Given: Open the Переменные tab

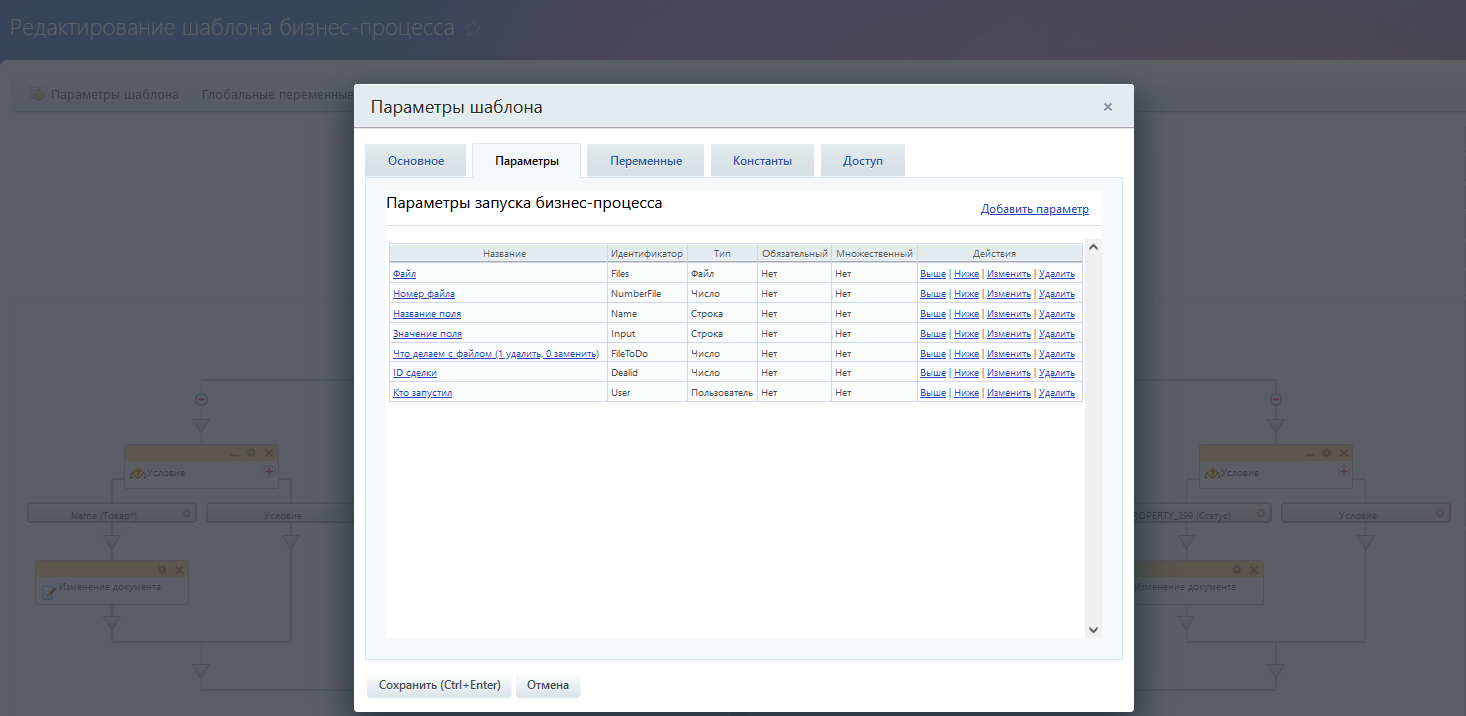Looking at the screenshot, I should (x=646, y=161).
